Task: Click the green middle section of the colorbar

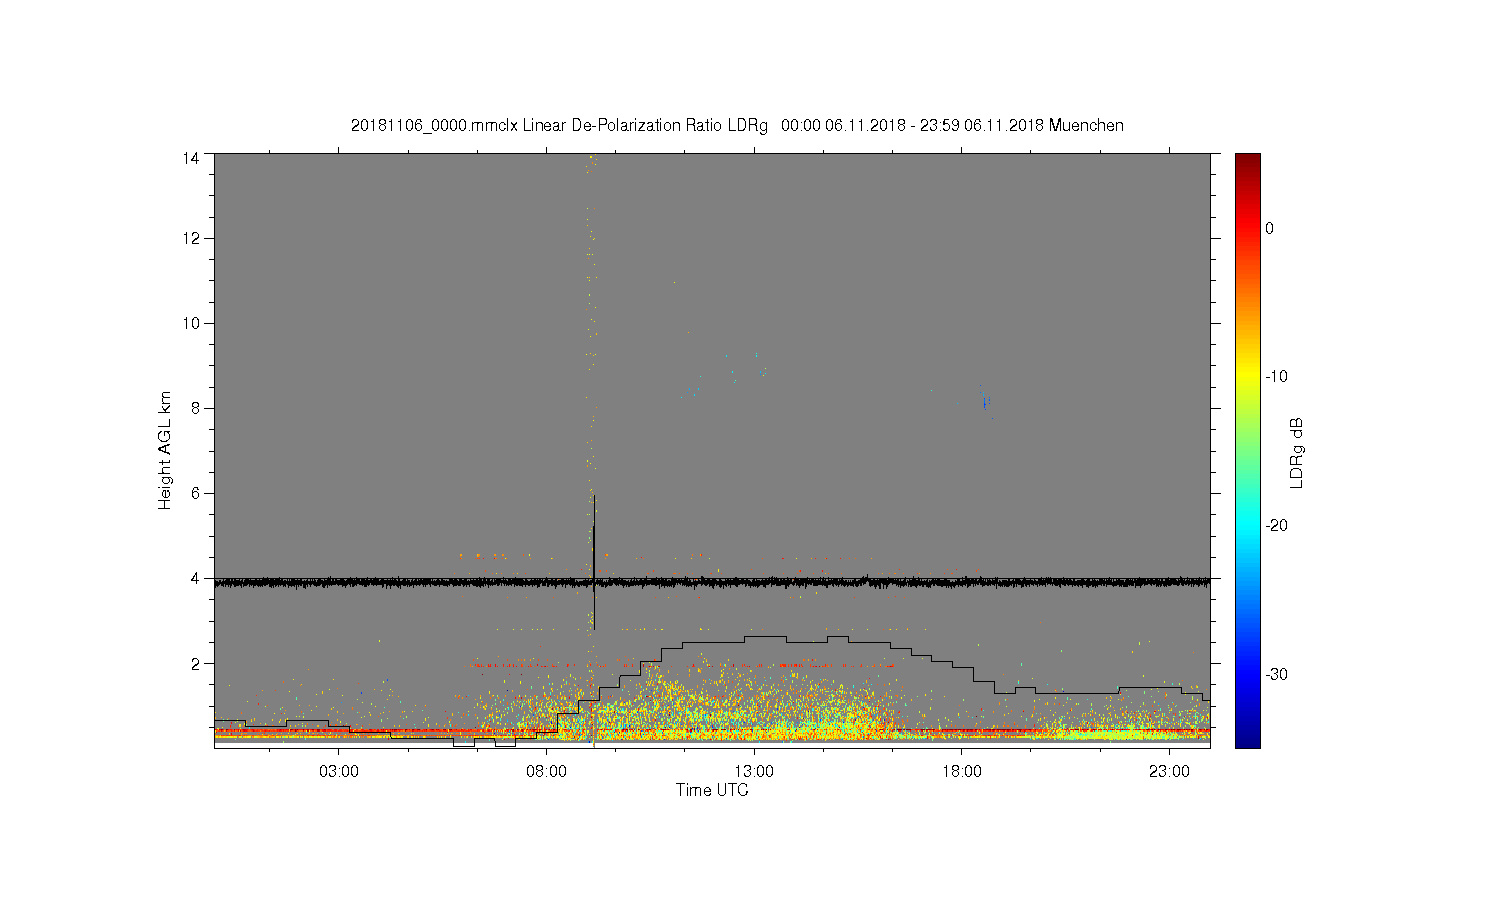Action: click(x=1247, y=450)
